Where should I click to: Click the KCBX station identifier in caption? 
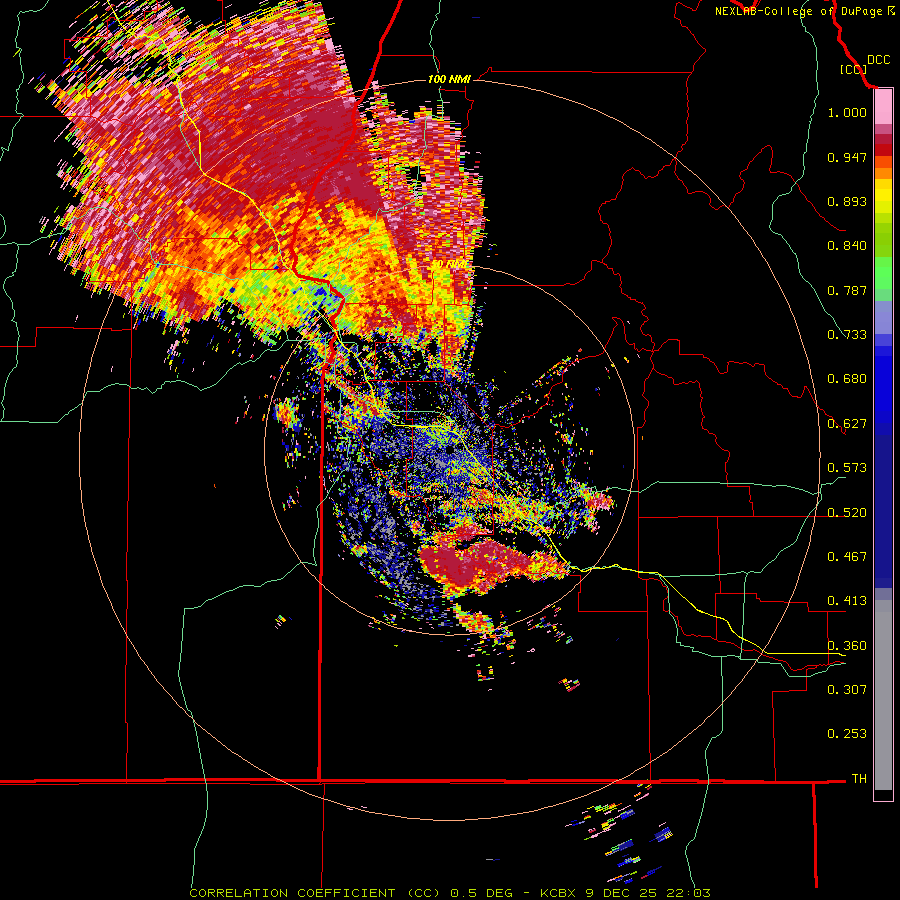(x=559, y=893)
